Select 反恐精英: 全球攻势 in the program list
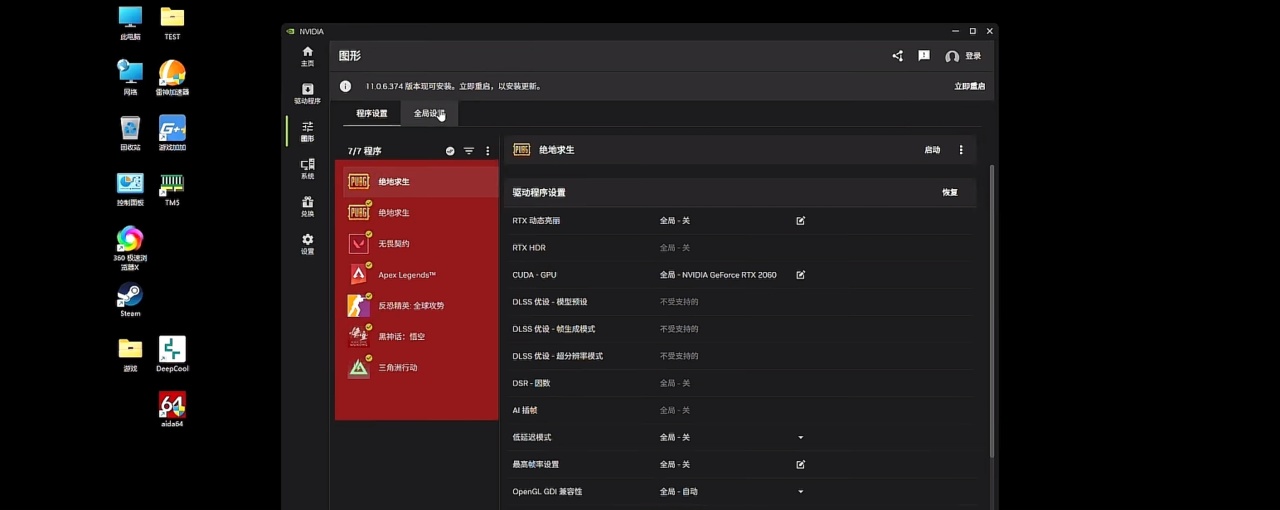Image resolution: width=1280 pixels, height=510 pixels. (416, 305)
